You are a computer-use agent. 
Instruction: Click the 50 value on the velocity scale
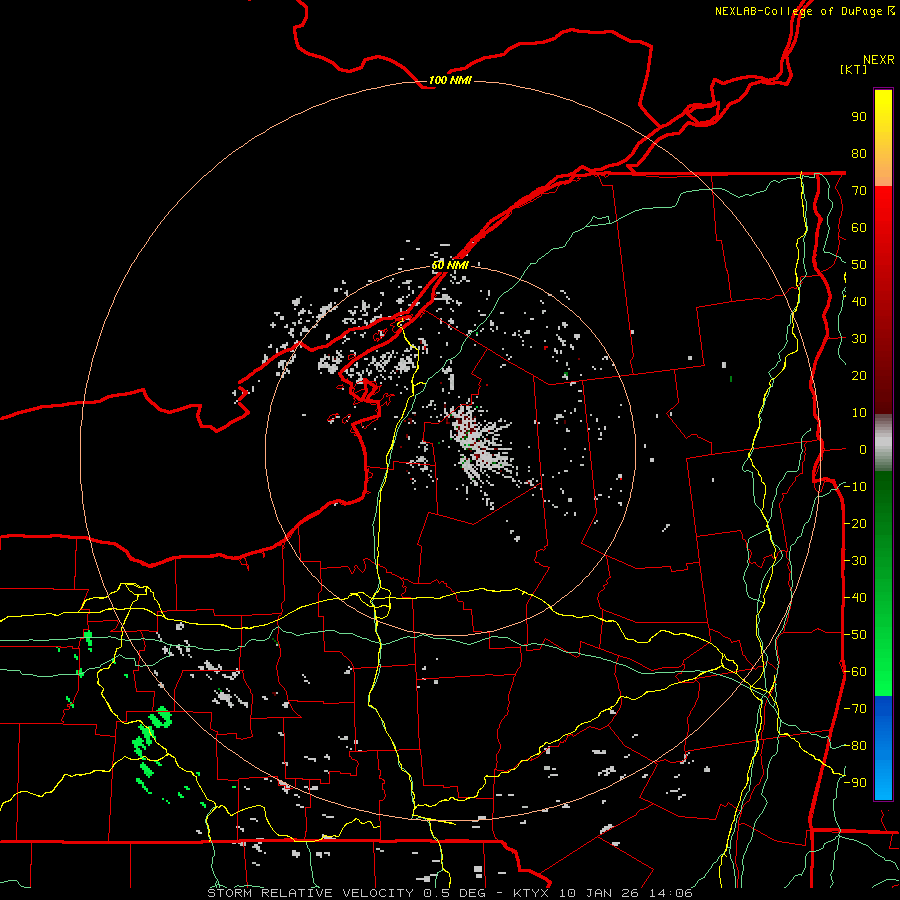(859, 265)
